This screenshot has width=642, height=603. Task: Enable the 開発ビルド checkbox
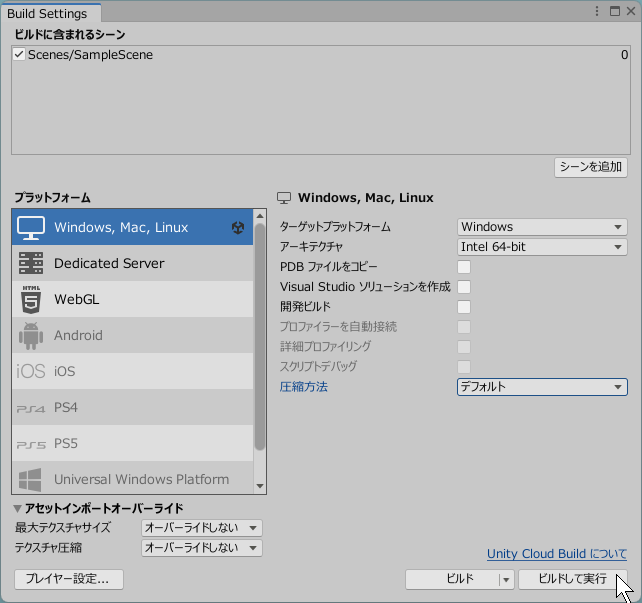[464, 307]
